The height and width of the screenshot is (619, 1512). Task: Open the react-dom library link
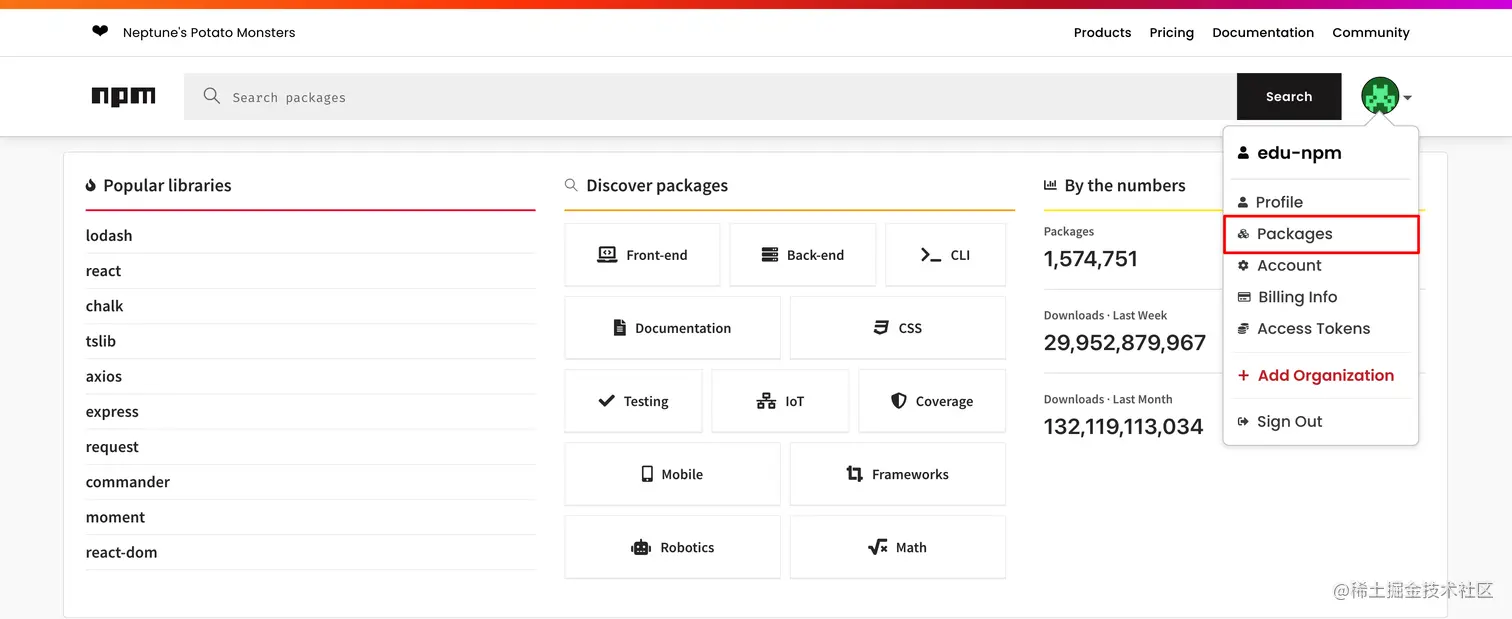[x=121, y=552]
